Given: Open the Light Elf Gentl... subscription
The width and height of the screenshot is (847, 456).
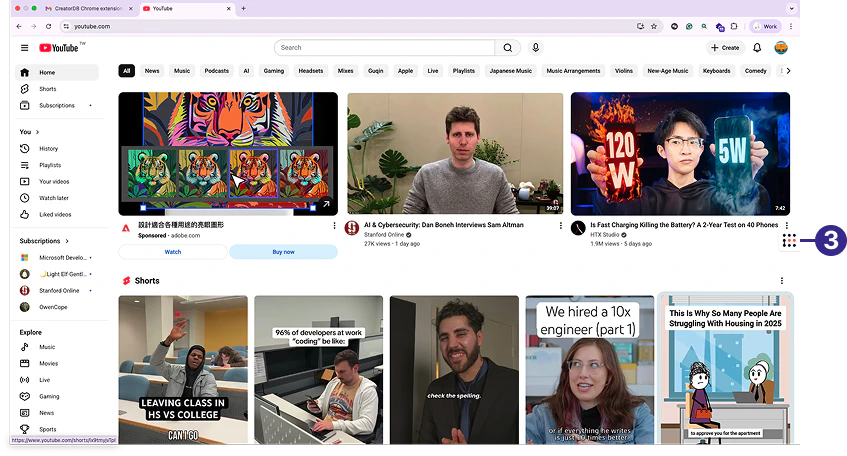Looking at the screenshot, I should 56,274.
